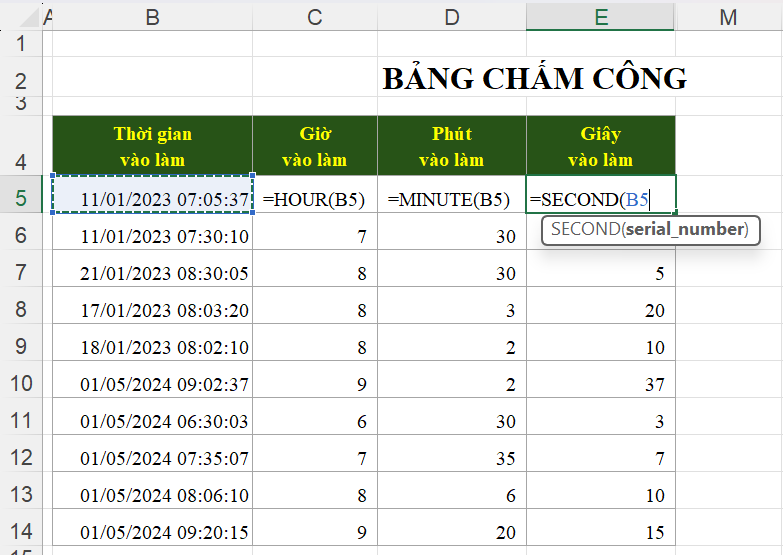
Task: Select cell with 01/05/2024 09:02:37
Action: coord(153,385)
